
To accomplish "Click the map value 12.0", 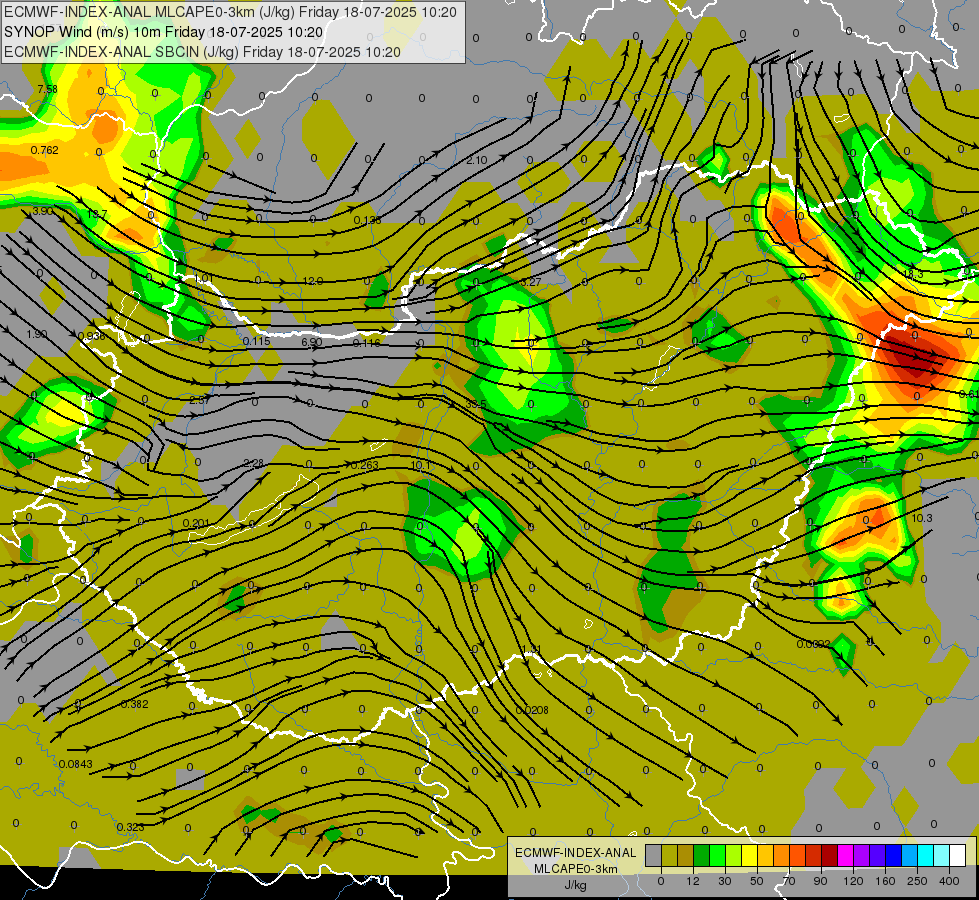I will coord(312,281).
